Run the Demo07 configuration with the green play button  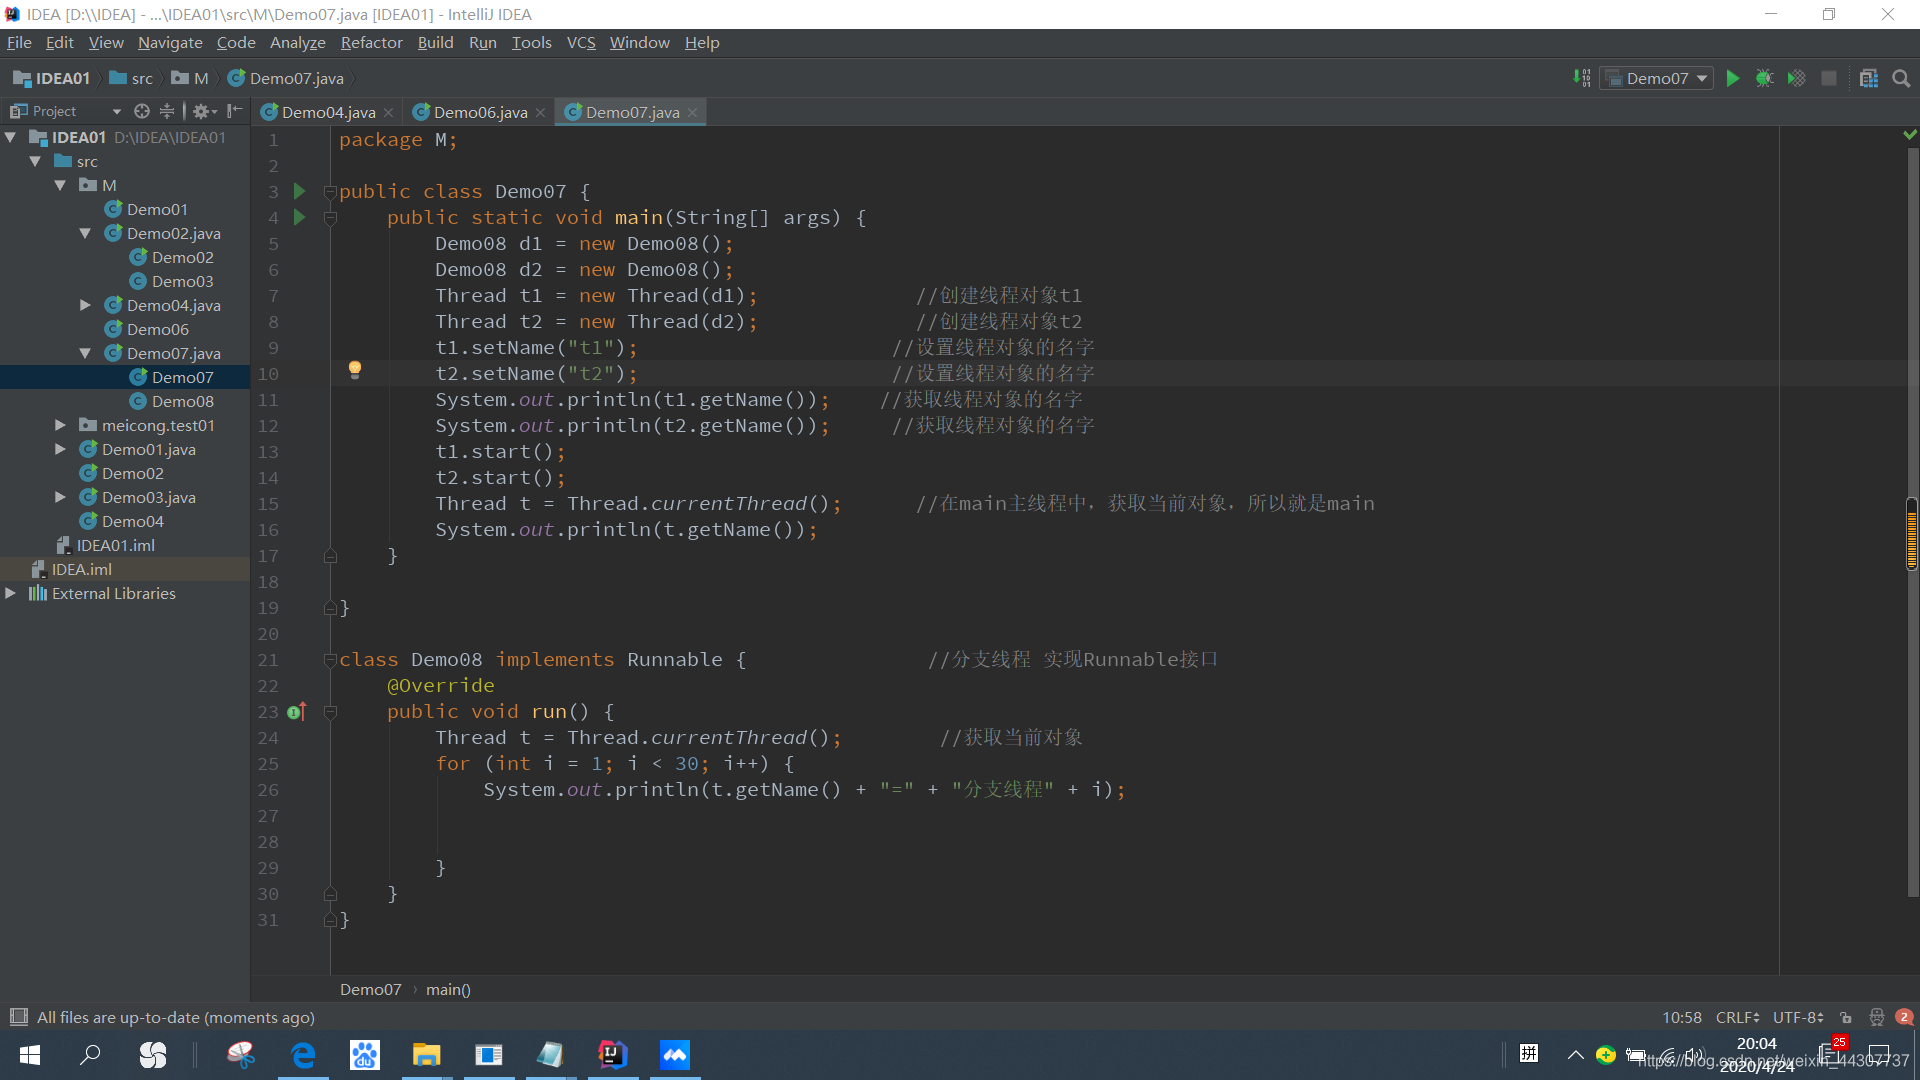click(x=1733, y=79)
